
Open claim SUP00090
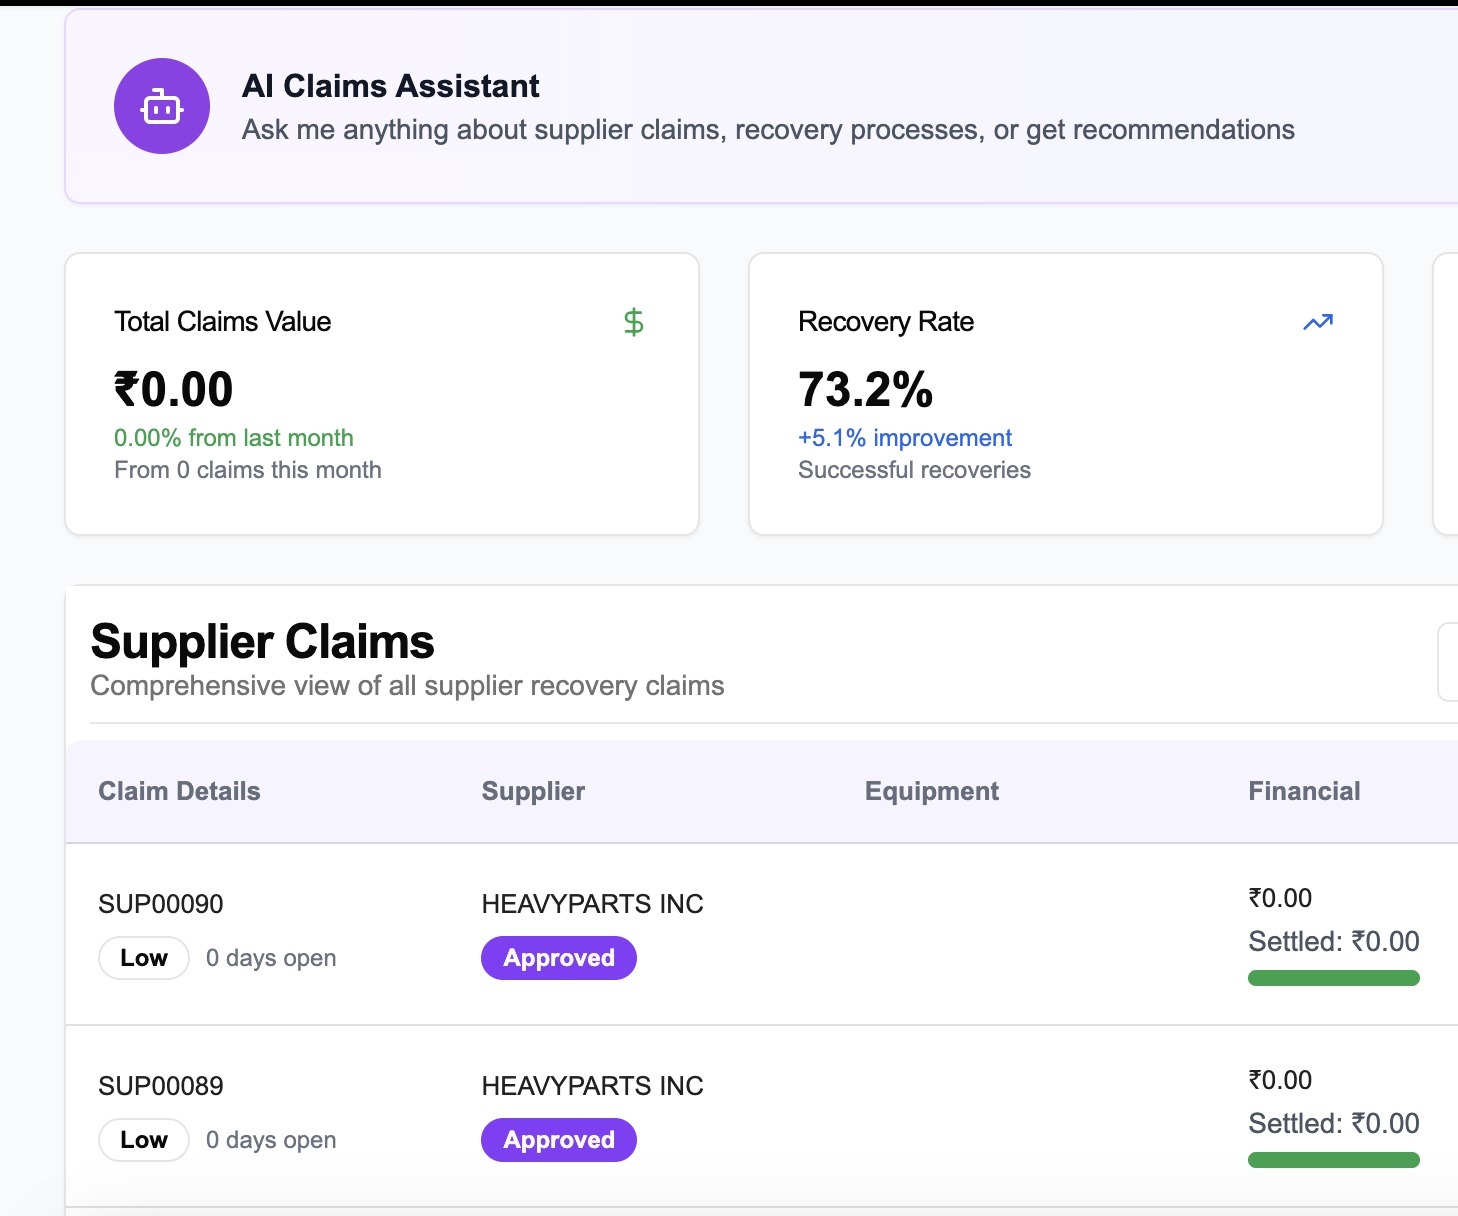[x=161, y=904]
